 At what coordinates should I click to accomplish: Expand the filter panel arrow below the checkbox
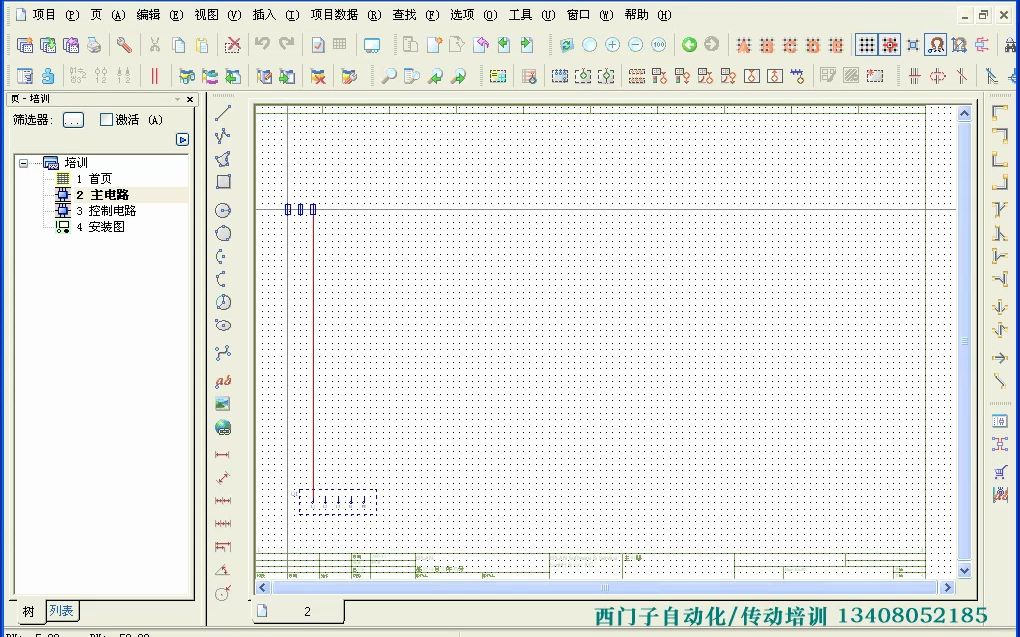point(182,139)
